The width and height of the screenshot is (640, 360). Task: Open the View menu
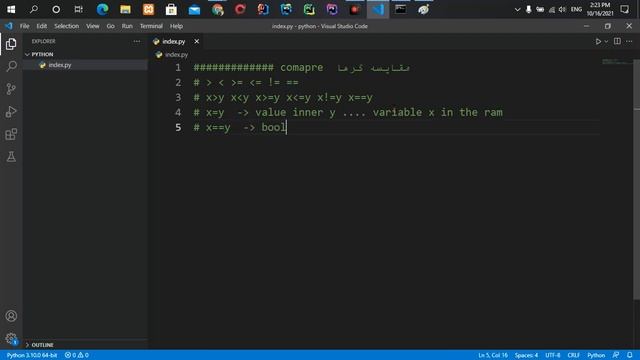[x=93, y=26]
